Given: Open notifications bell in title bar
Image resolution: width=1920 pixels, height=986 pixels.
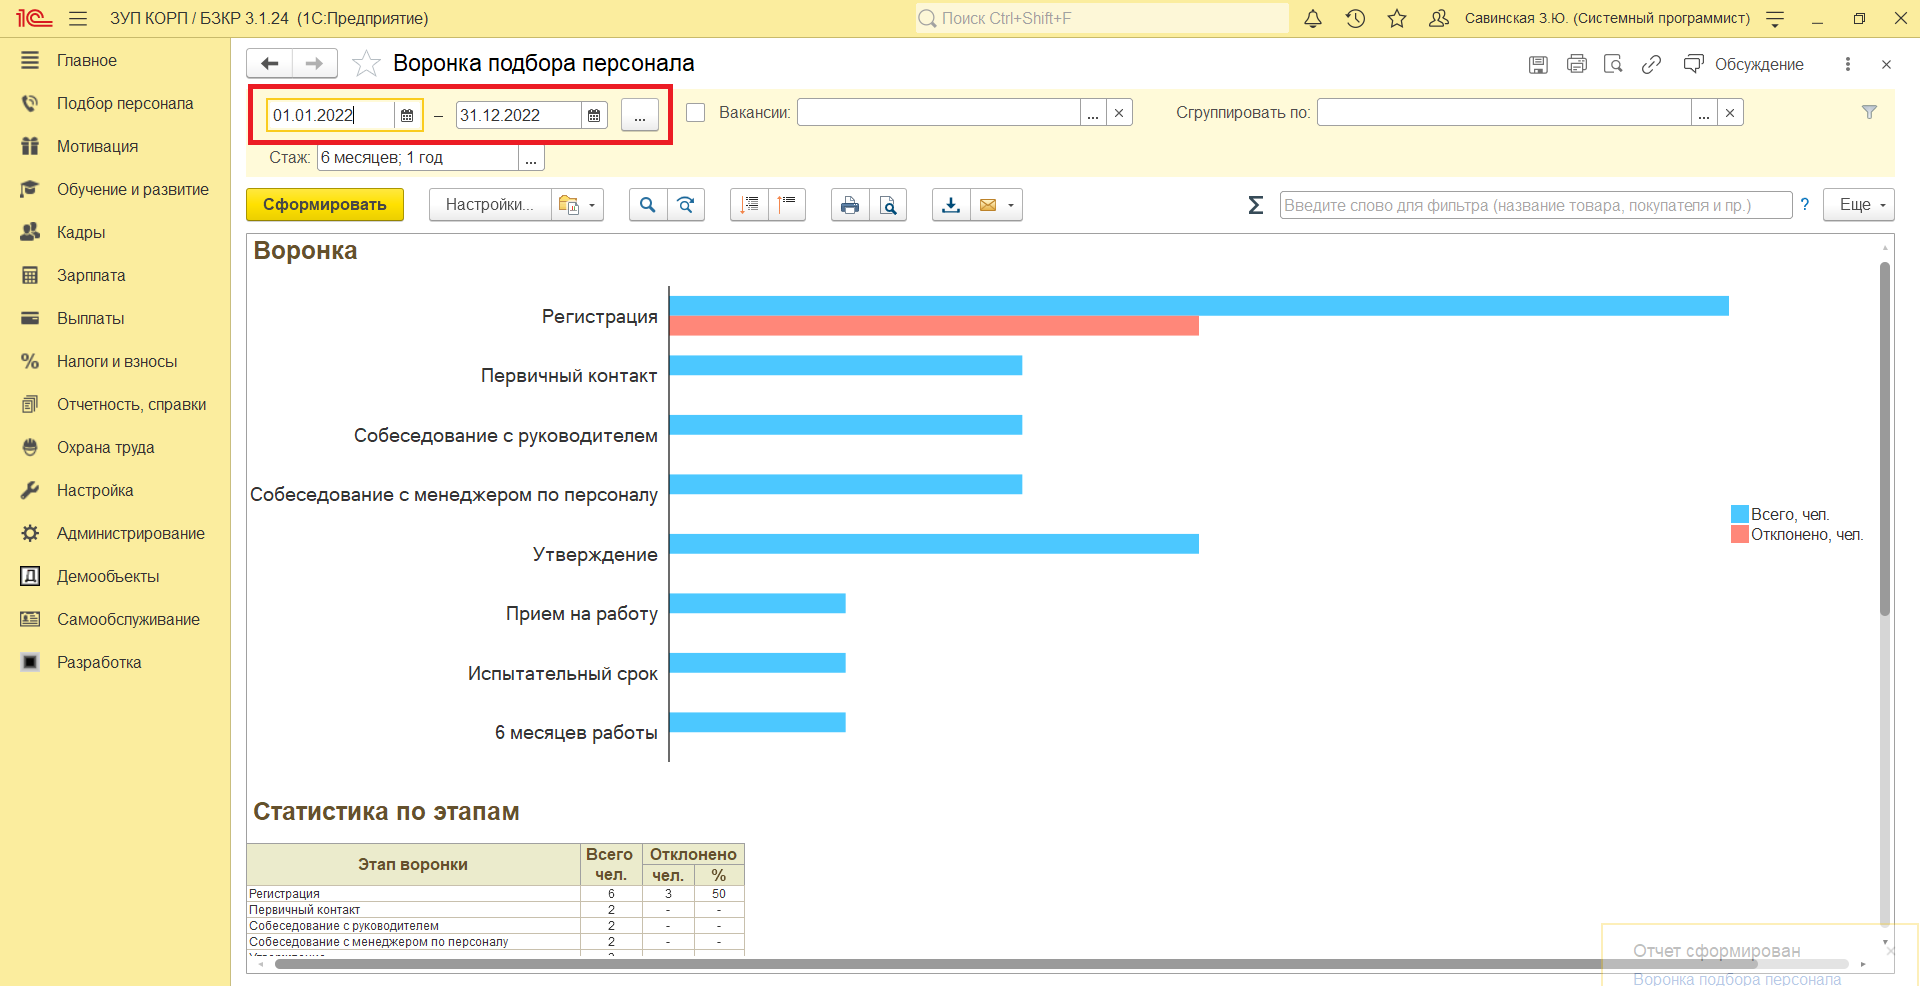Looking at the screenshot, I should (1313, 19).
